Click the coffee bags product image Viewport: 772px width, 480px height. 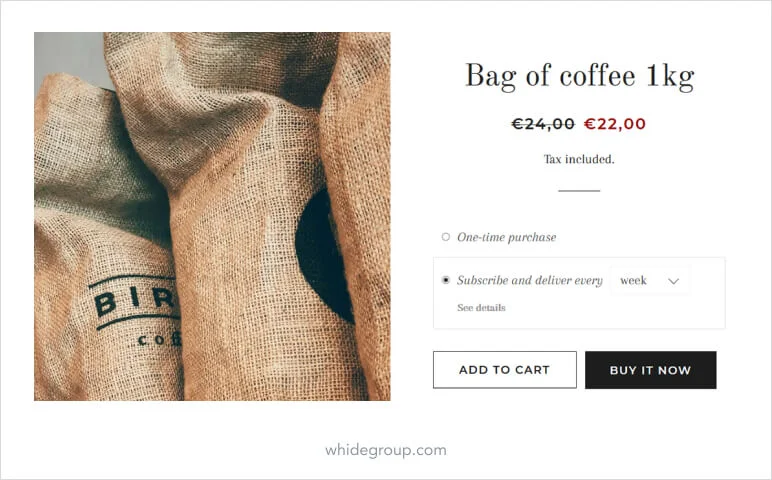pos(212,216)
